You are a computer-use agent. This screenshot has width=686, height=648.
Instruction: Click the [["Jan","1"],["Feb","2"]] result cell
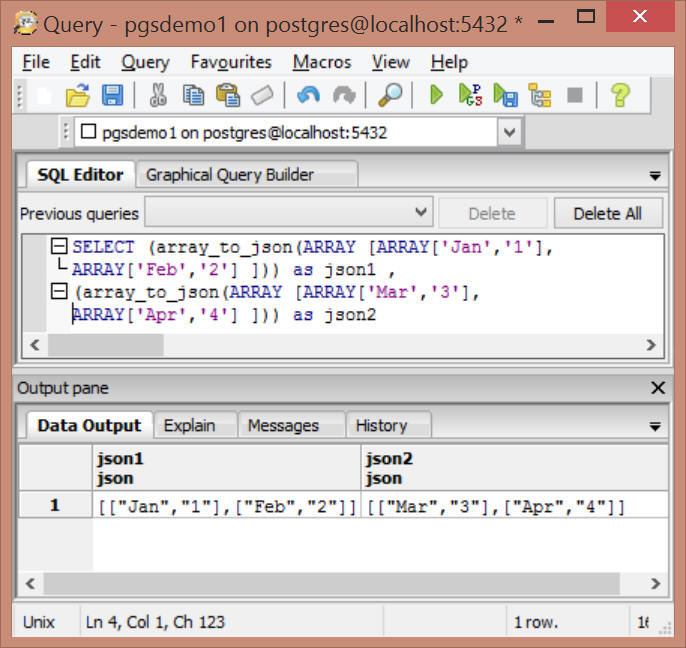[226, 506]
